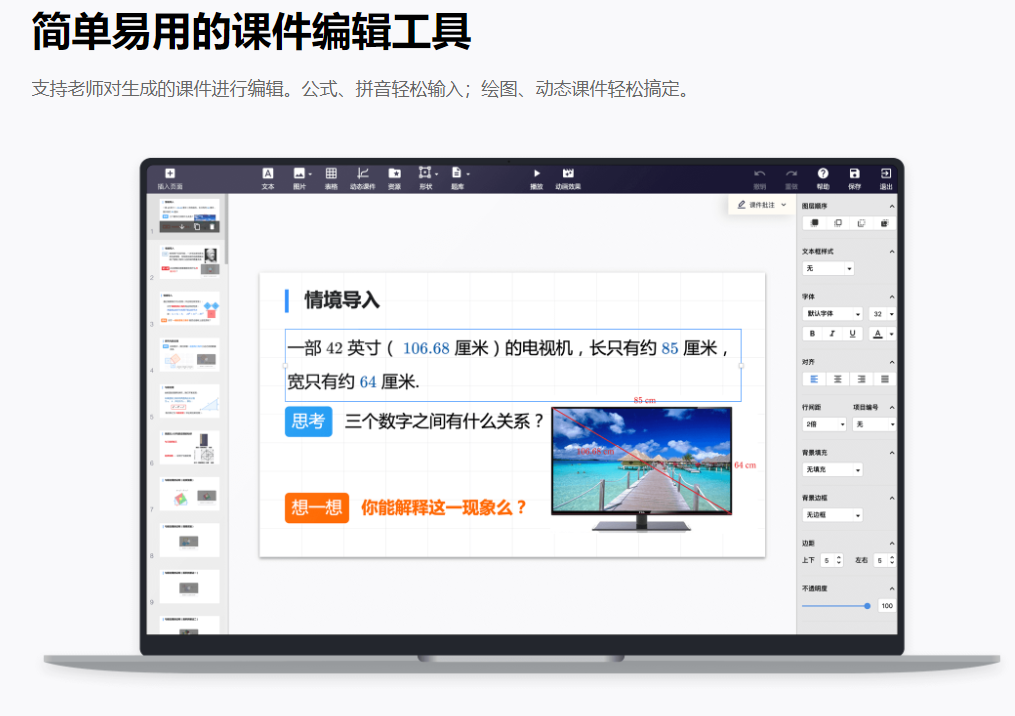Click text '你能解释这一现象么？'

[x=444, y=508]
